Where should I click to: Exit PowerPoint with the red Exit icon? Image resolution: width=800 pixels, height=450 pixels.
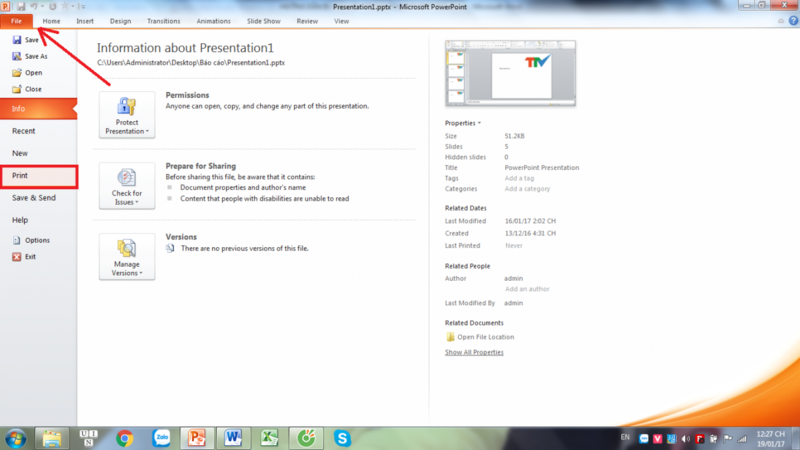(x=17, y=257)
